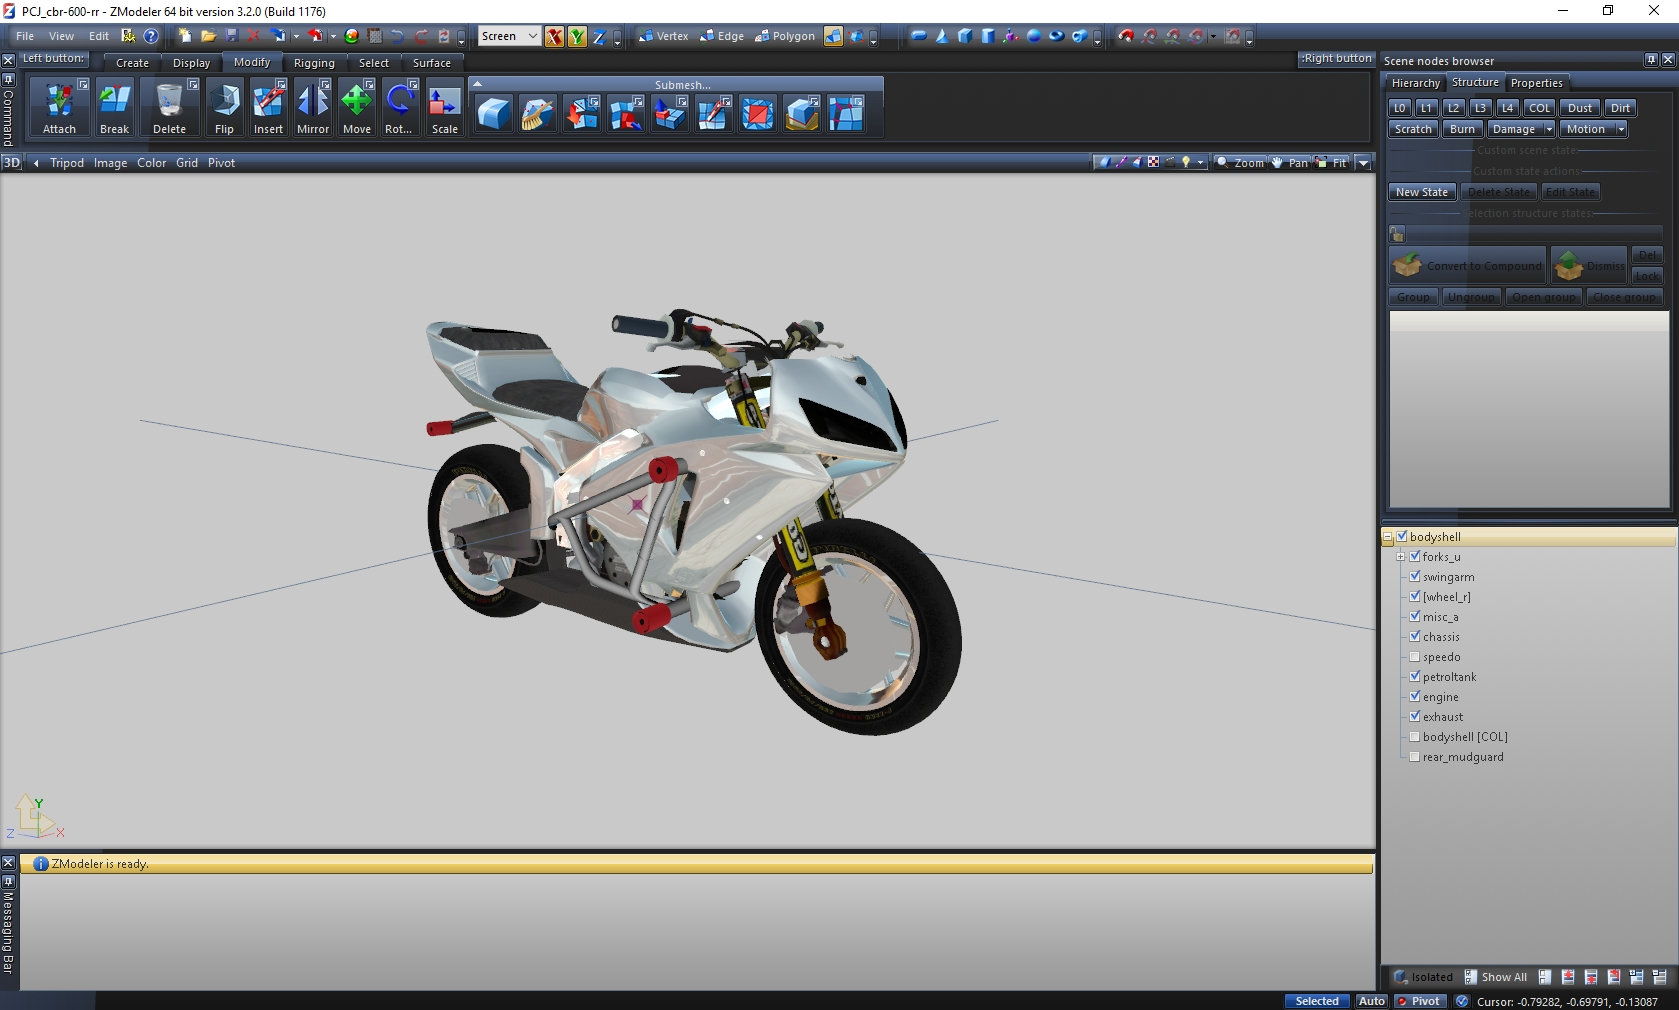
Task: Enable Polygon selection mode
Action: 785,36
